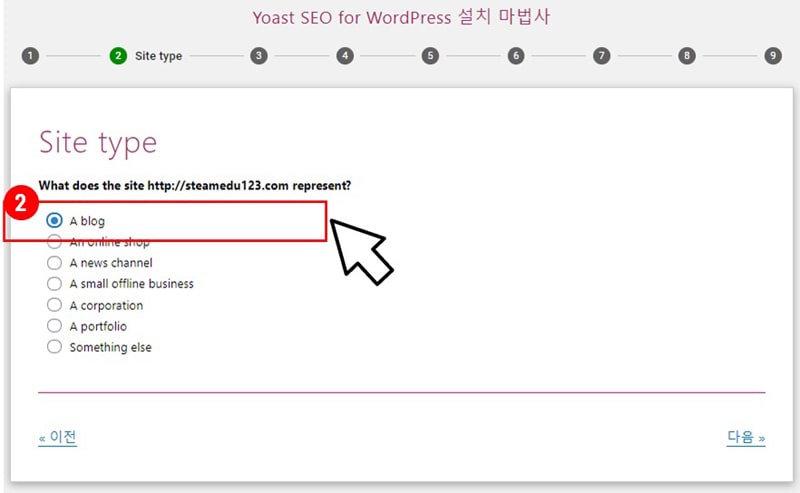Select 'A corporation' radio button

[54, 305]
